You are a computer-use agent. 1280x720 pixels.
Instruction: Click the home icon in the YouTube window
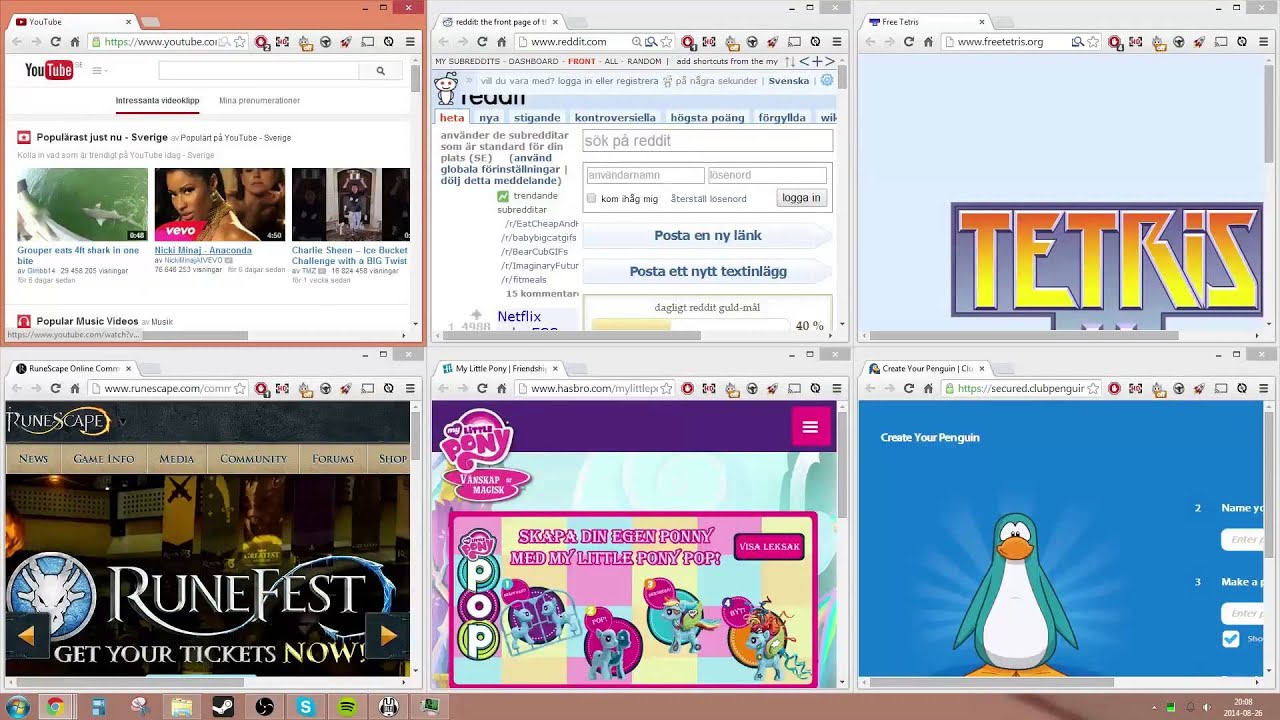click(x=75, y=42)
